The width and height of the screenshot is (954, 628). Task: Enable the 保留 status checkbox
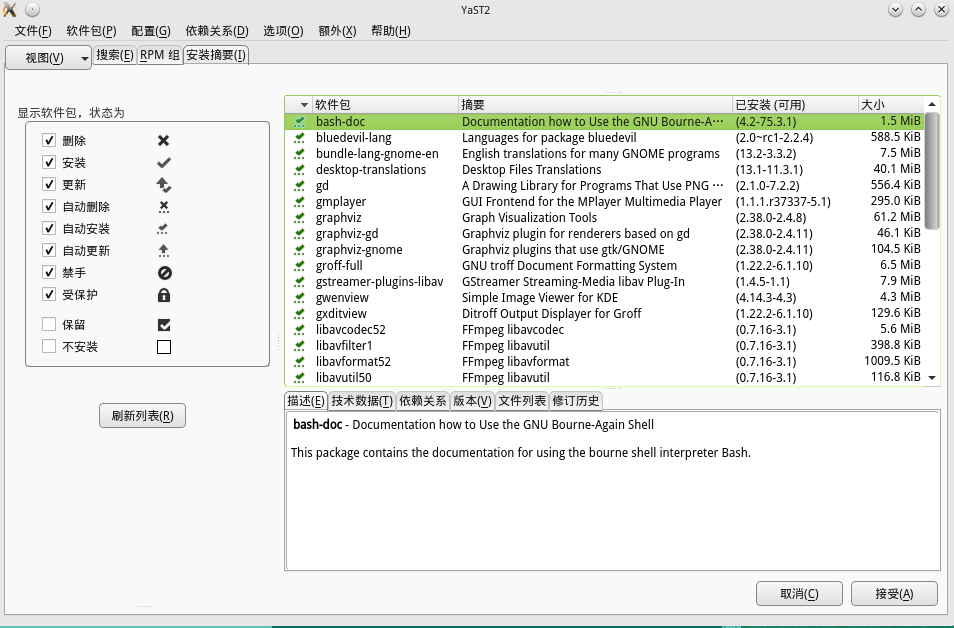pos(49,324)
